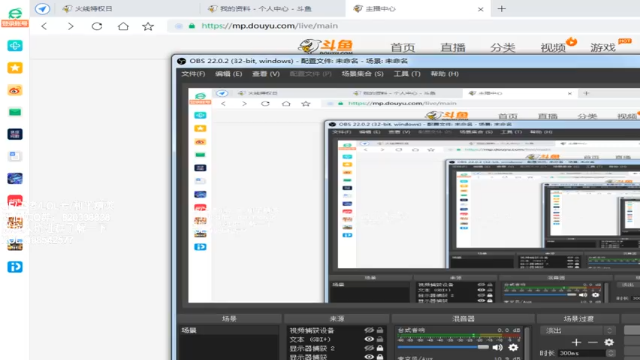
Task: Click the 时长 300ms duration field
Action: click(581, 353)
